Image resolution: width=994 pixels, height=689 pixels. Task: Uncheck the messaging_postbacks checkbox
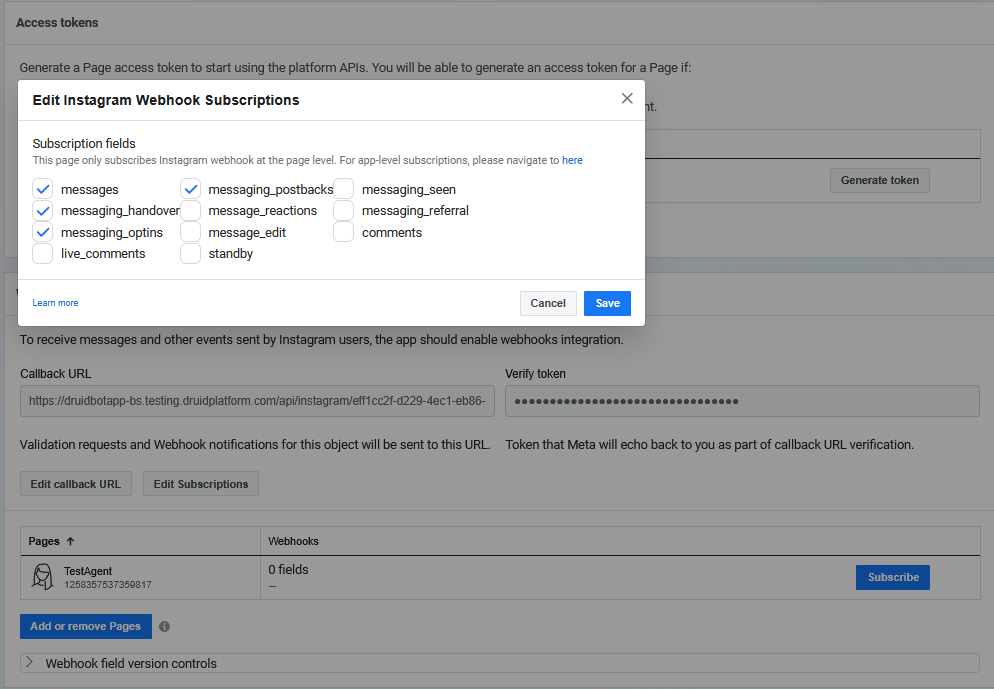click(190, 189)
